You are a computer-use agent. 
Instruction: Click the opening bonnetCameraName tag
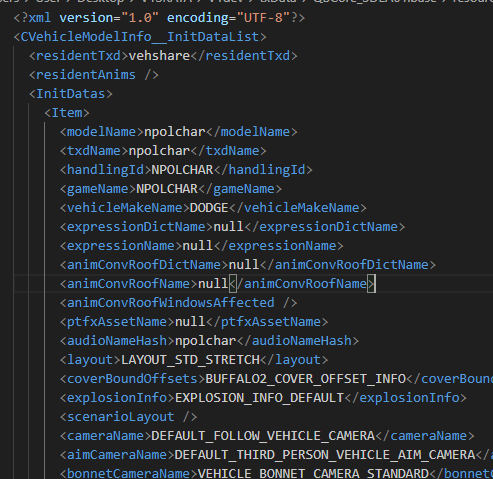click(129, 473)
